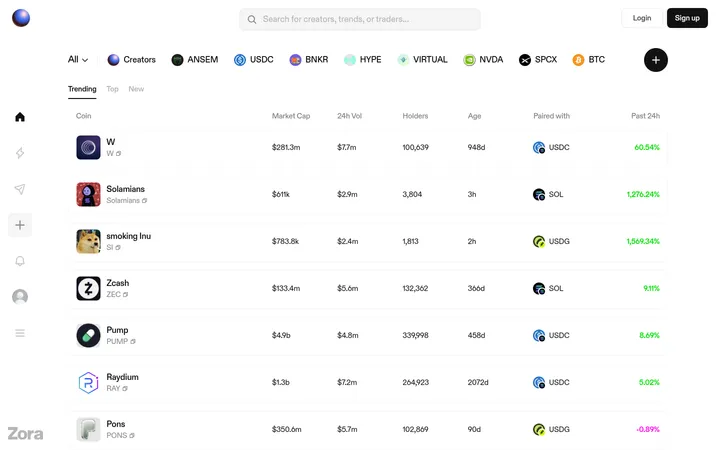Filter by Creators chip
Viewport: 720px width, 450px height.
click(131, 60)
